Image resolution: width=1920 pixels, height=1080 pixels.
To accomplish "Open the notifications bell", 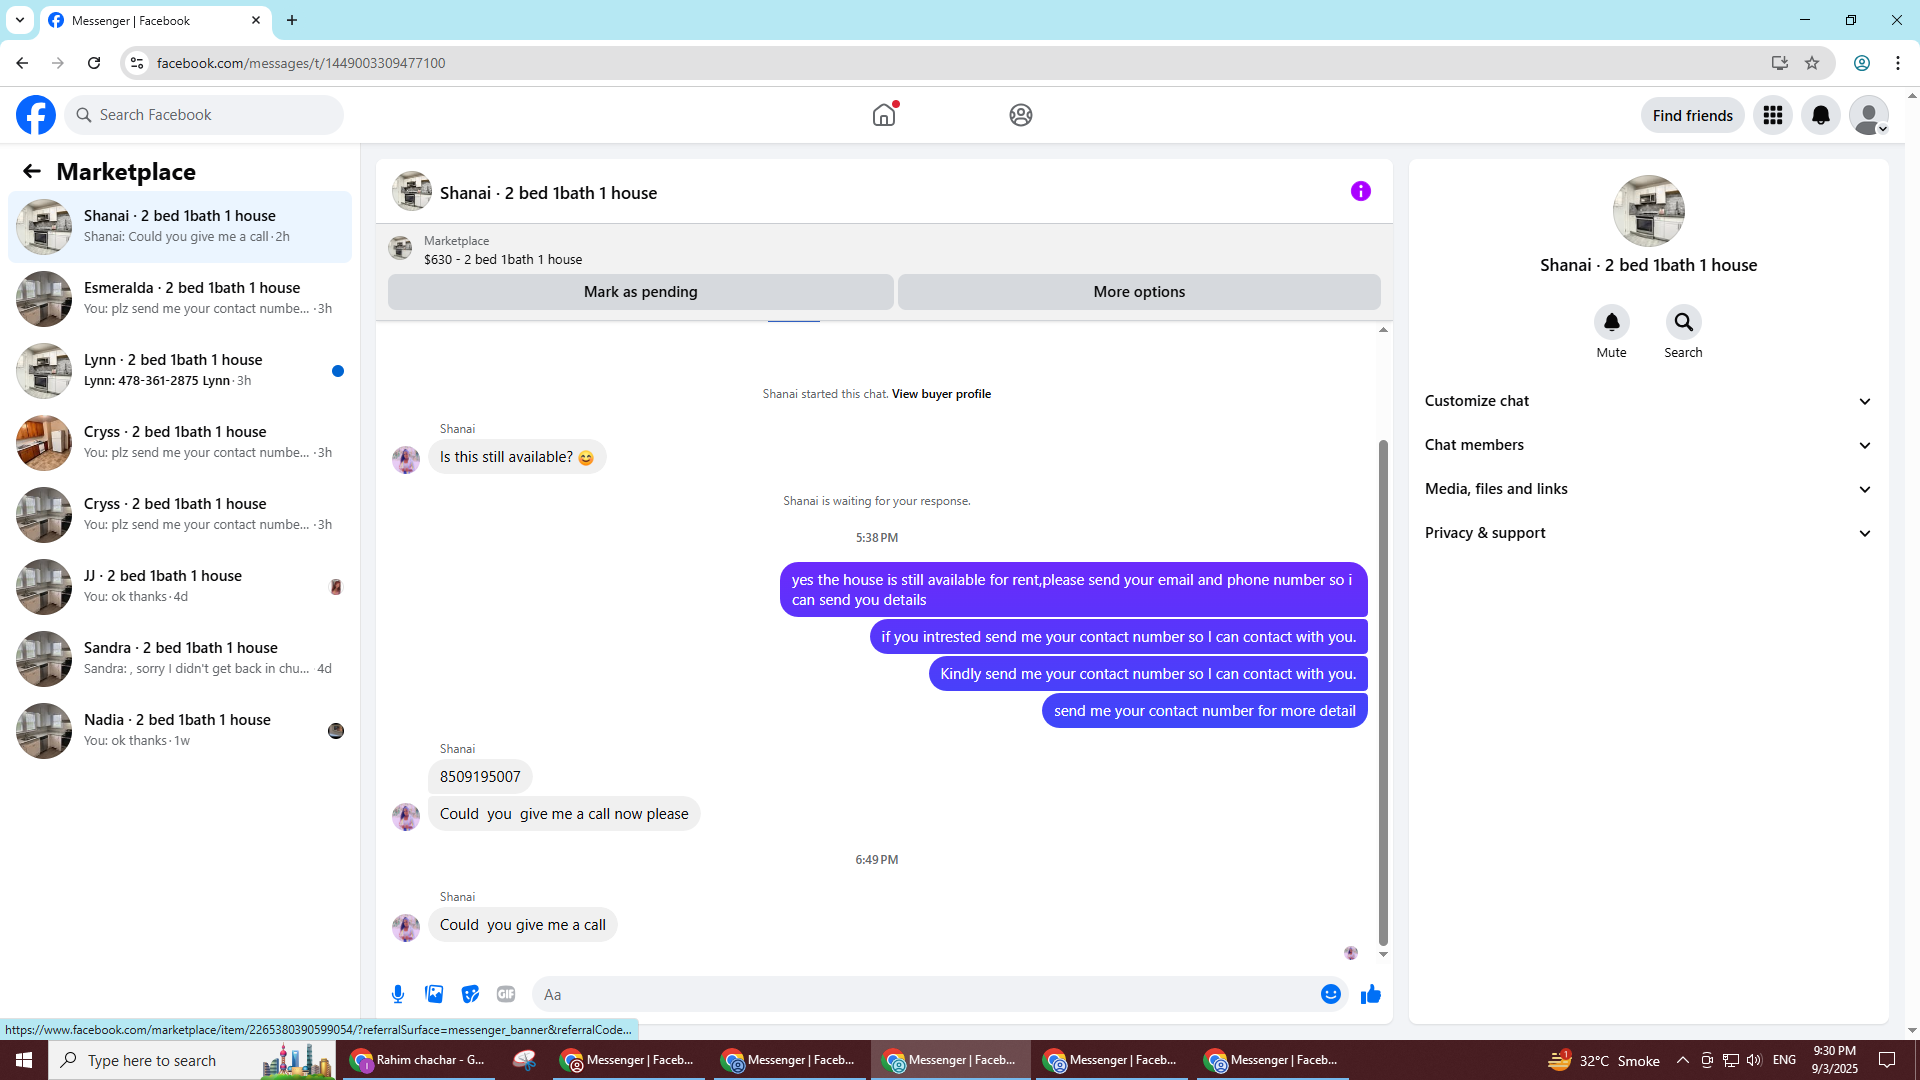I will [1821, 115].
